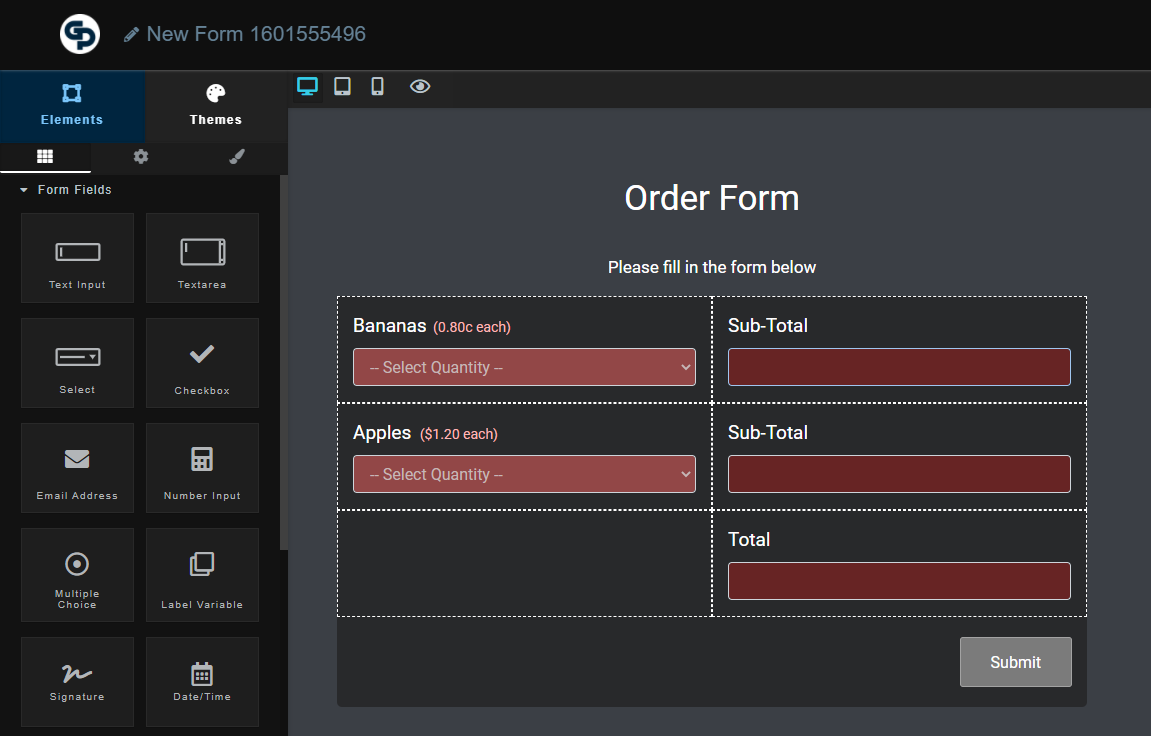Click the pencil icon to rename form
This screenshot has height=736, width=1151.
click(131, 34)
